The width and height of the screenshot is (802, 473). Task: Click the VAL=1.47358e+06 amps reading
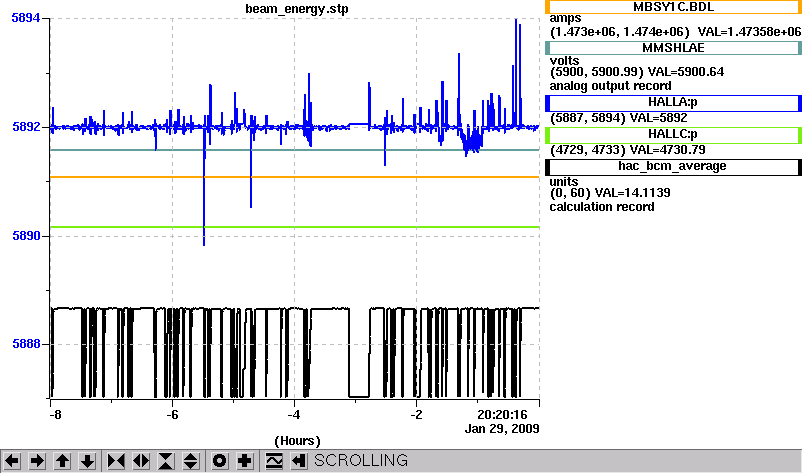tap(749, 32)
